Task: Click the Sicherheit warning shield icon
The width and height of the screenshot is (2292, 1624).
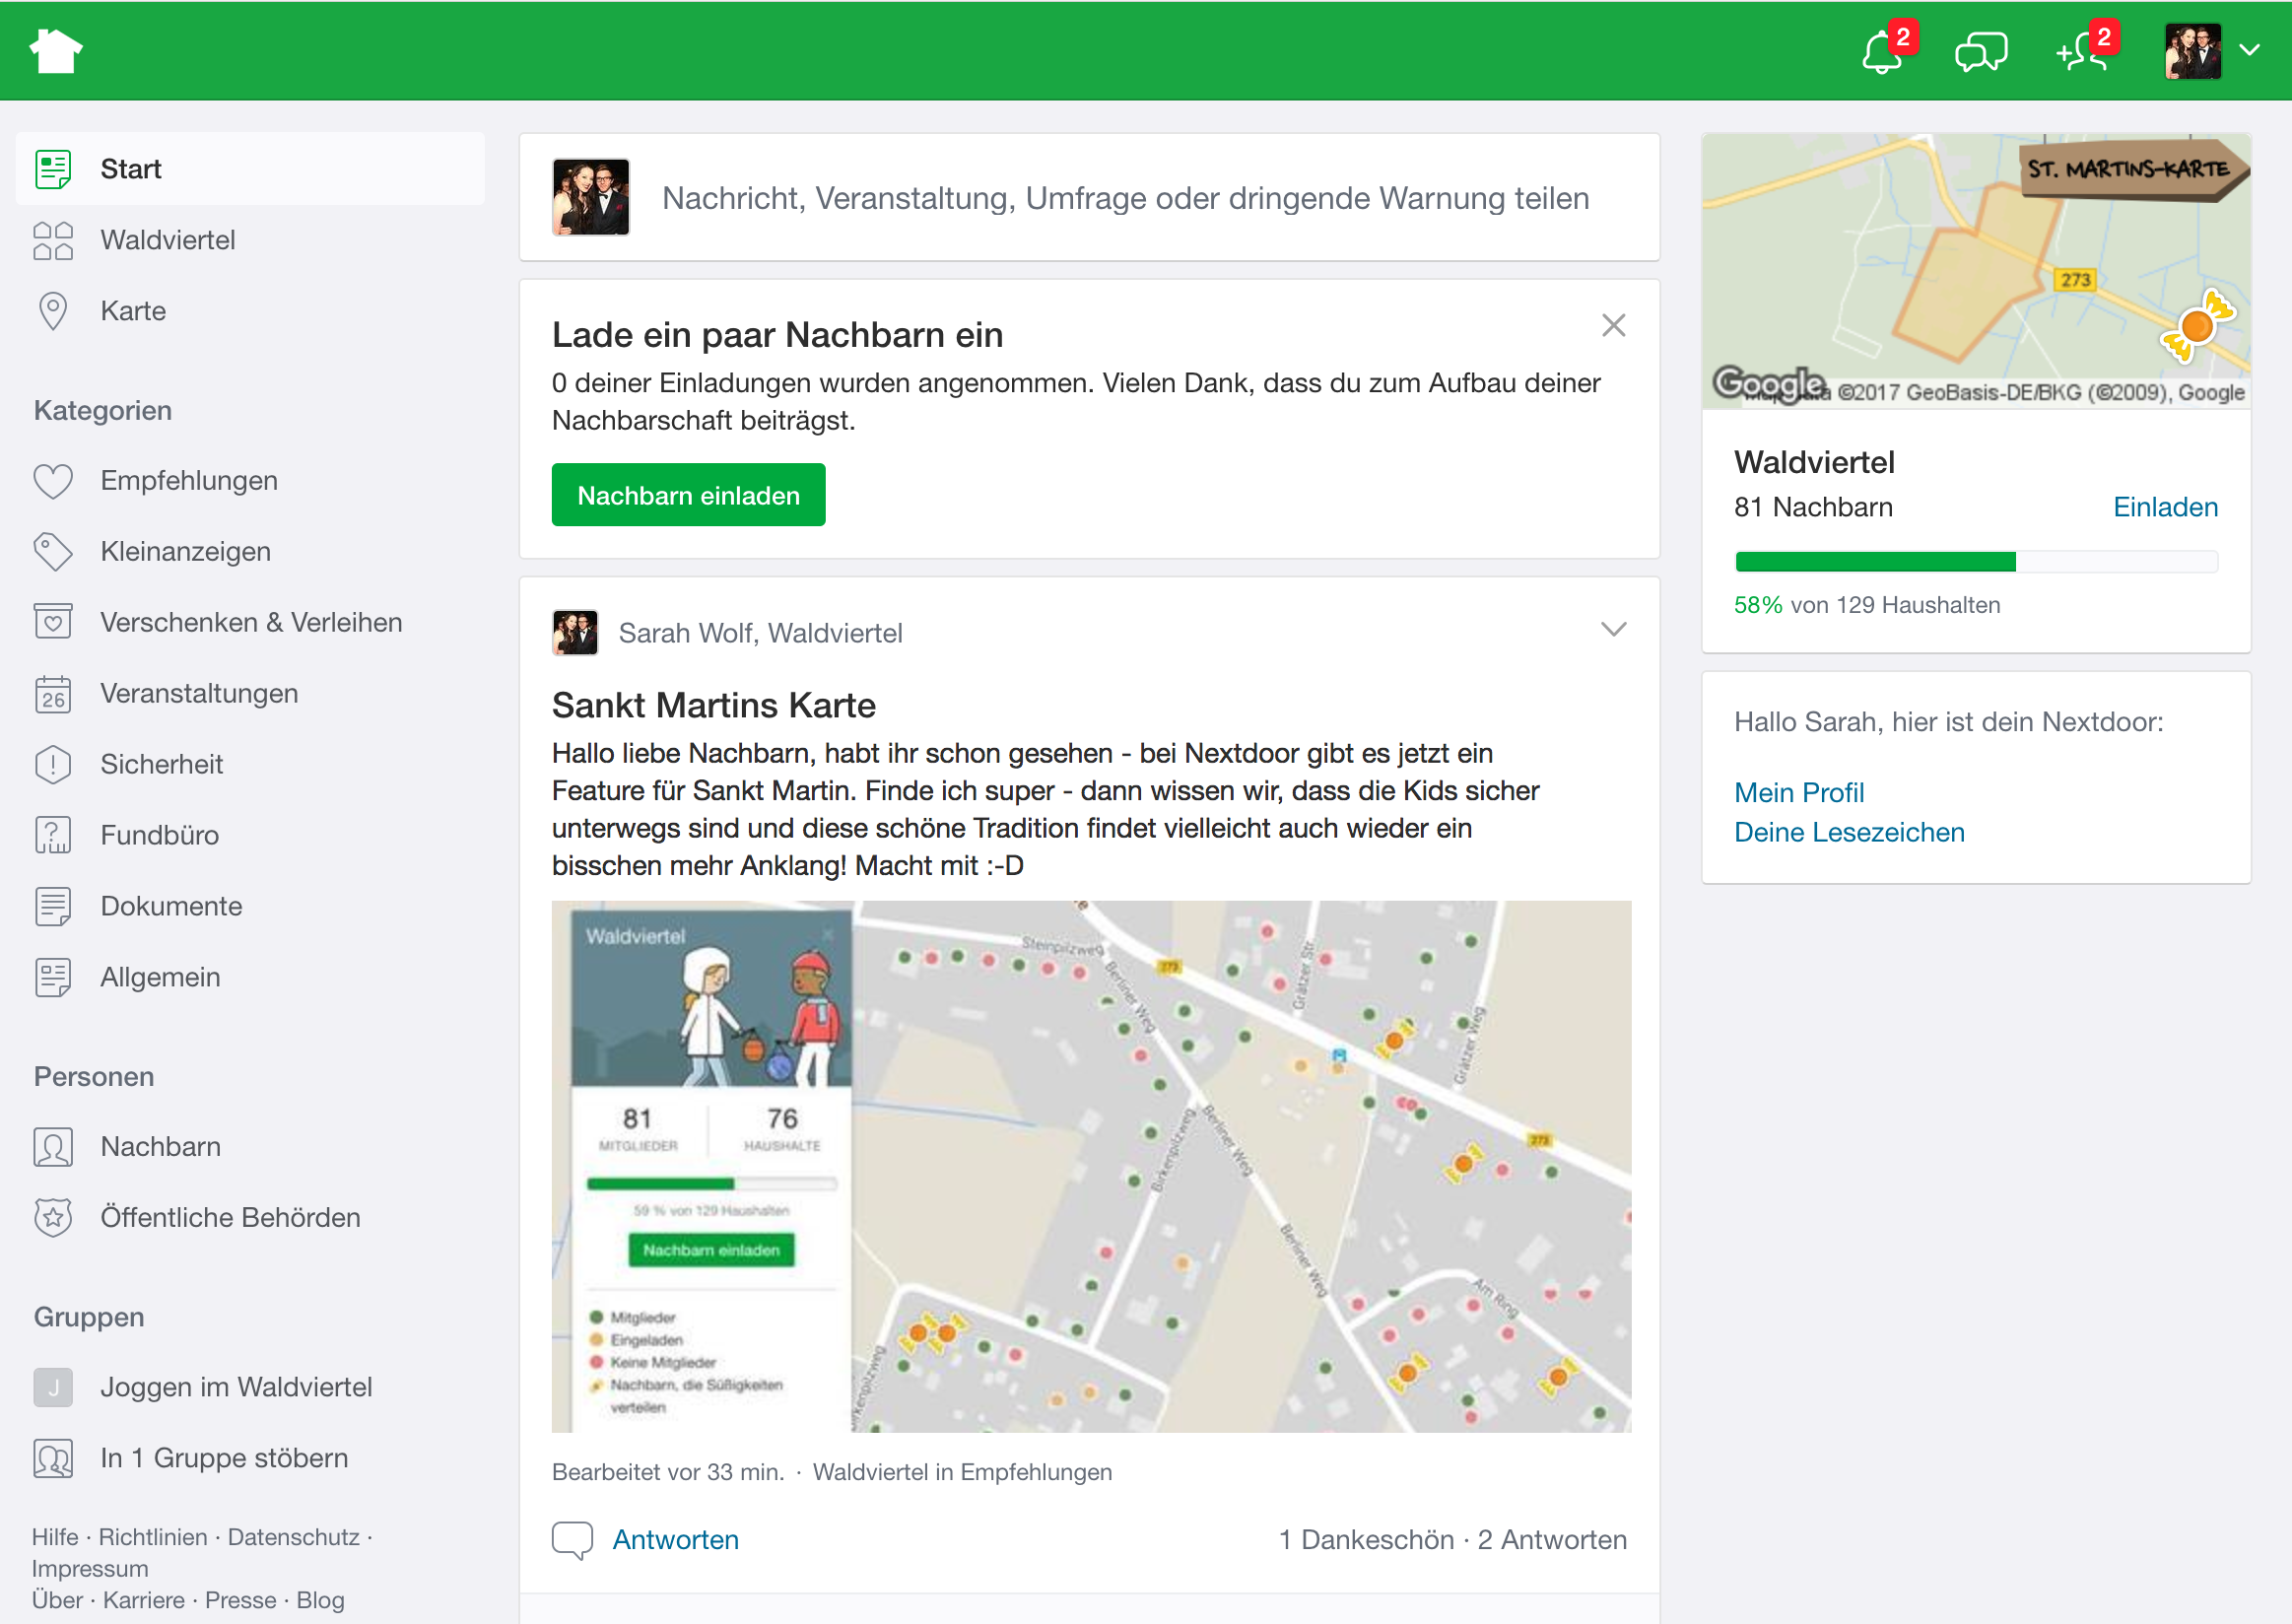Action: tap(53, 764)
